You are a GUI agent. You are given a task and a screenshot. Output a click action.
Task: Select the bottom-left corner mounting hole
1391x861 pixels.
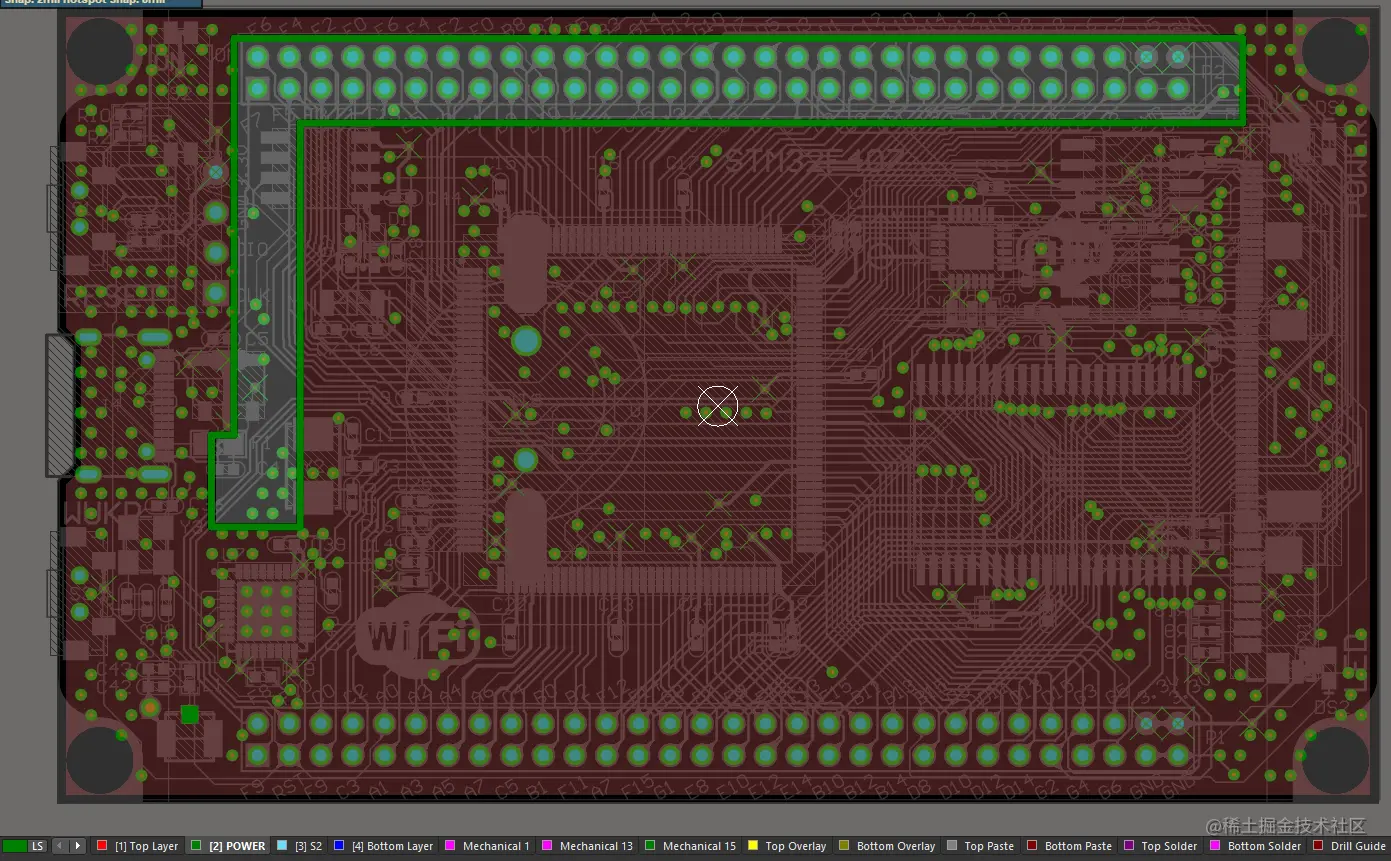tap(100, 760)
